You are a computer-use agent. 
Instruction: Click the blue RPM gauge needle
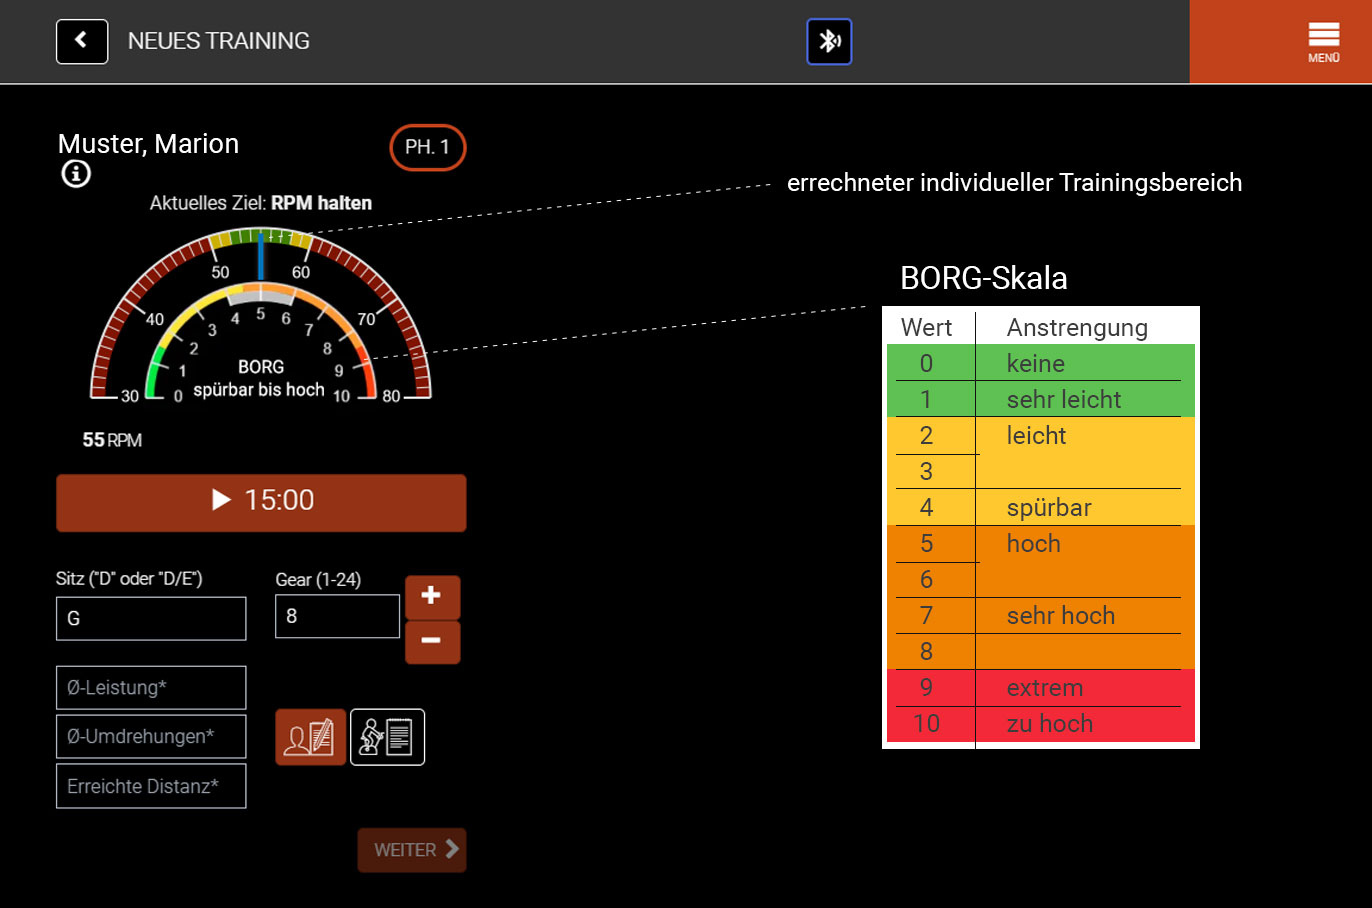(261, 256)
